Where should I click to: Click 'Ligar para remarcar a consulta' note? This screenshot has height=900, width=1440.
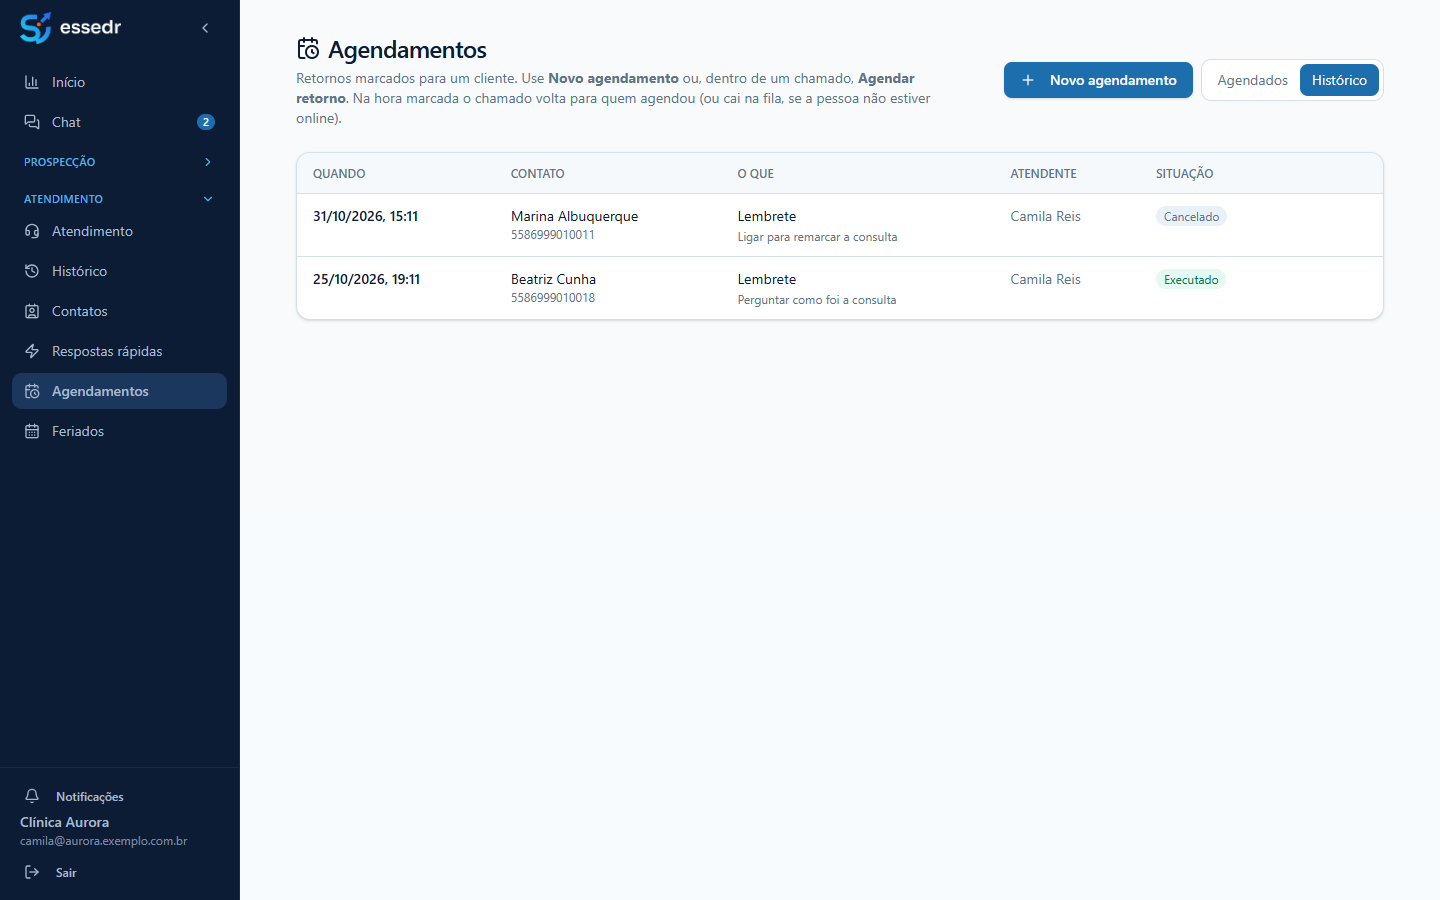point(817,237)
